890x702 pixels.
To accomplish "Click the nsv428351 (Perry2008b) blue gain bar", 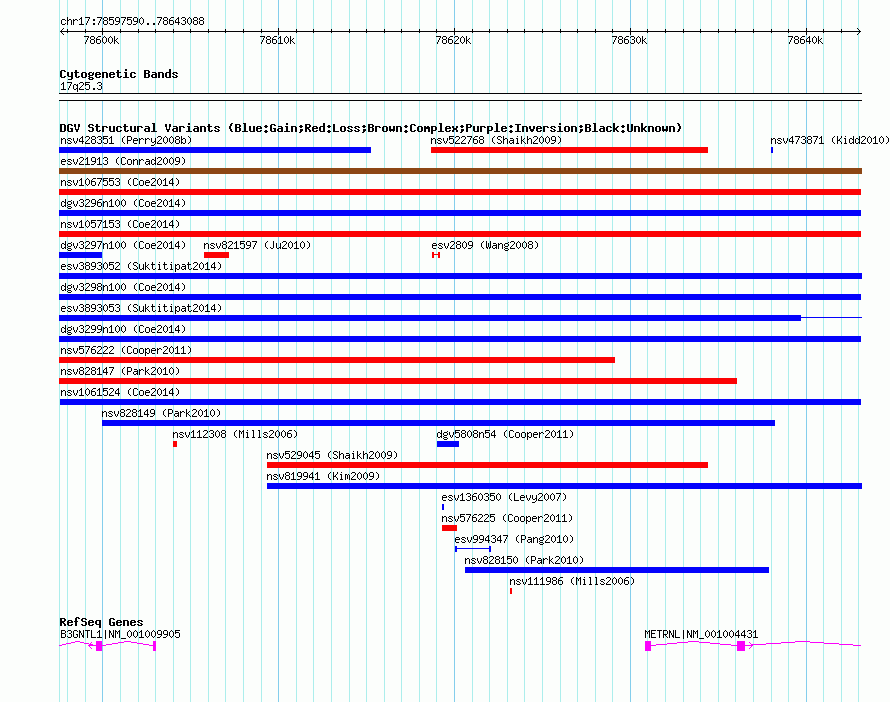I will [x=215, y=150].
